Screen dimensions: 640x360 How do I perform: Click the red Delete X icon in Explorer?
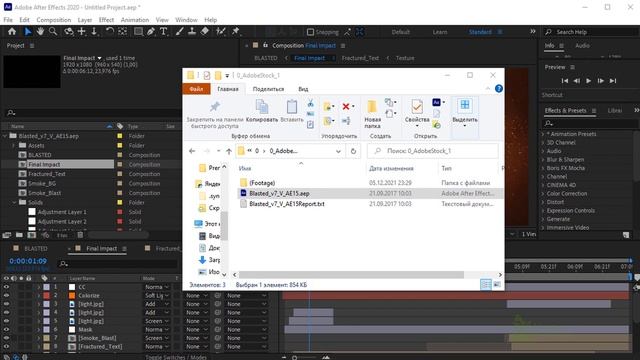click(x=346, y=107)
